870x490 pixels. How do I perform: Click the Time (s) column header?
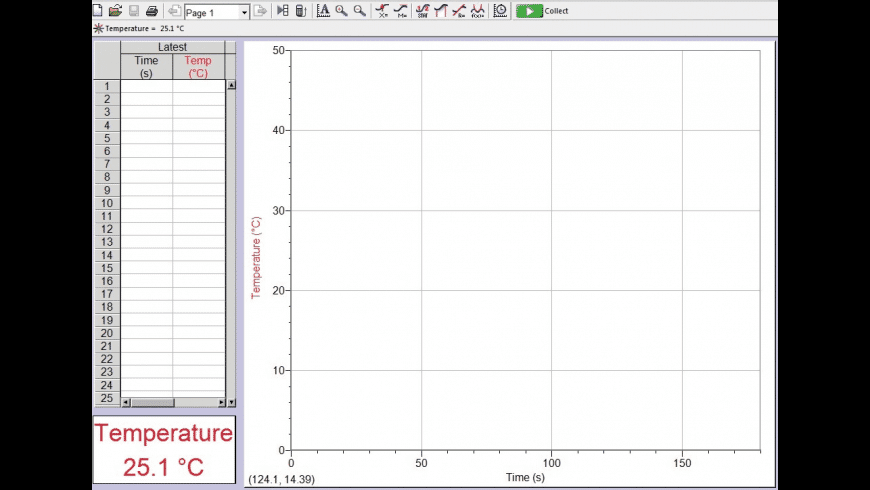146,67
